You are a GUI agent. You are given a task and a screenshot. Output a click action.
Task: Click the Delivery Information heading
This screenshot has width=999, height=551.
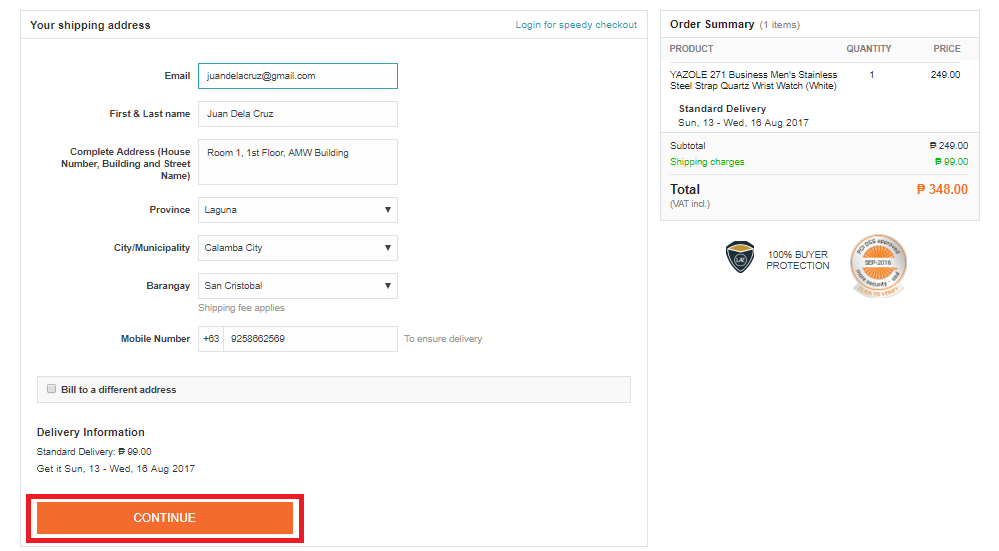(x=91, y=433)
